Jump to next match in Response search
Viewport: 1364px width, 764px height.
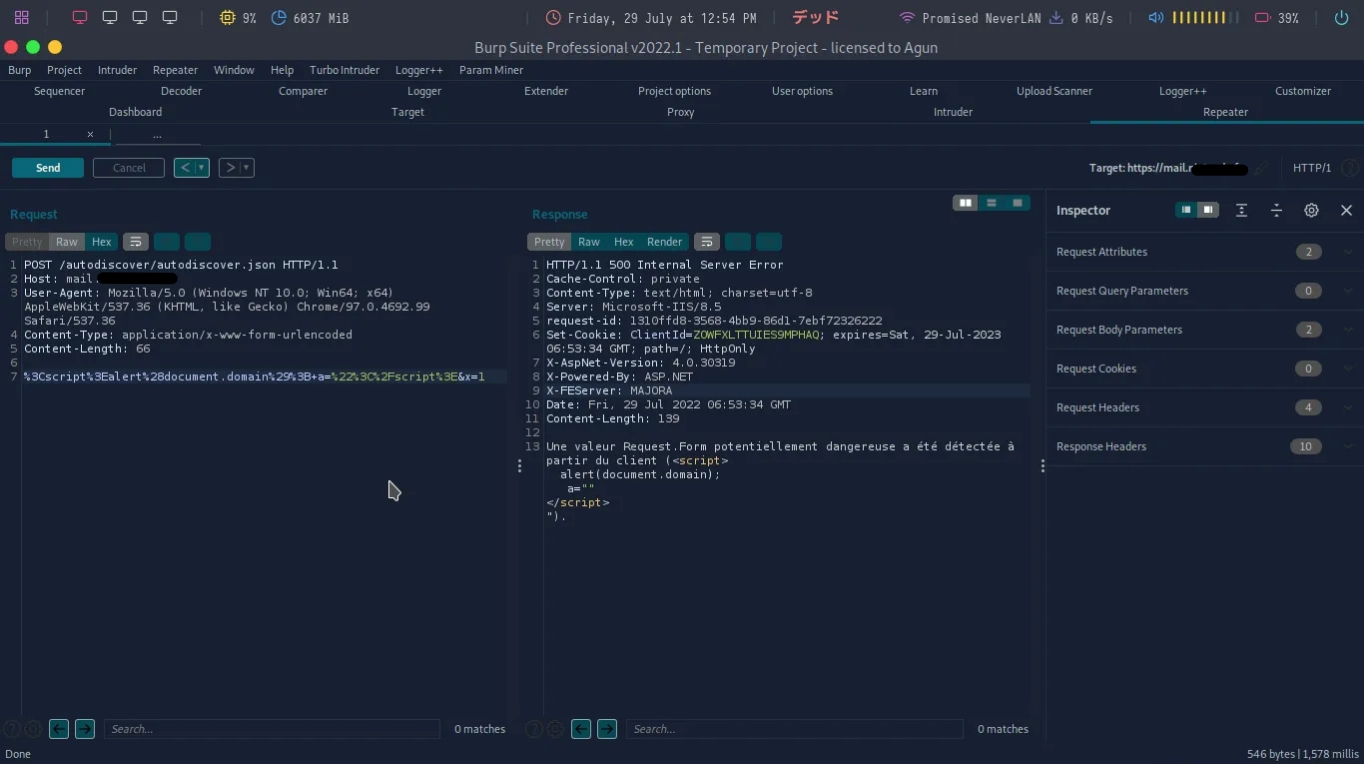pyautogui.click(x=607, y=729)
